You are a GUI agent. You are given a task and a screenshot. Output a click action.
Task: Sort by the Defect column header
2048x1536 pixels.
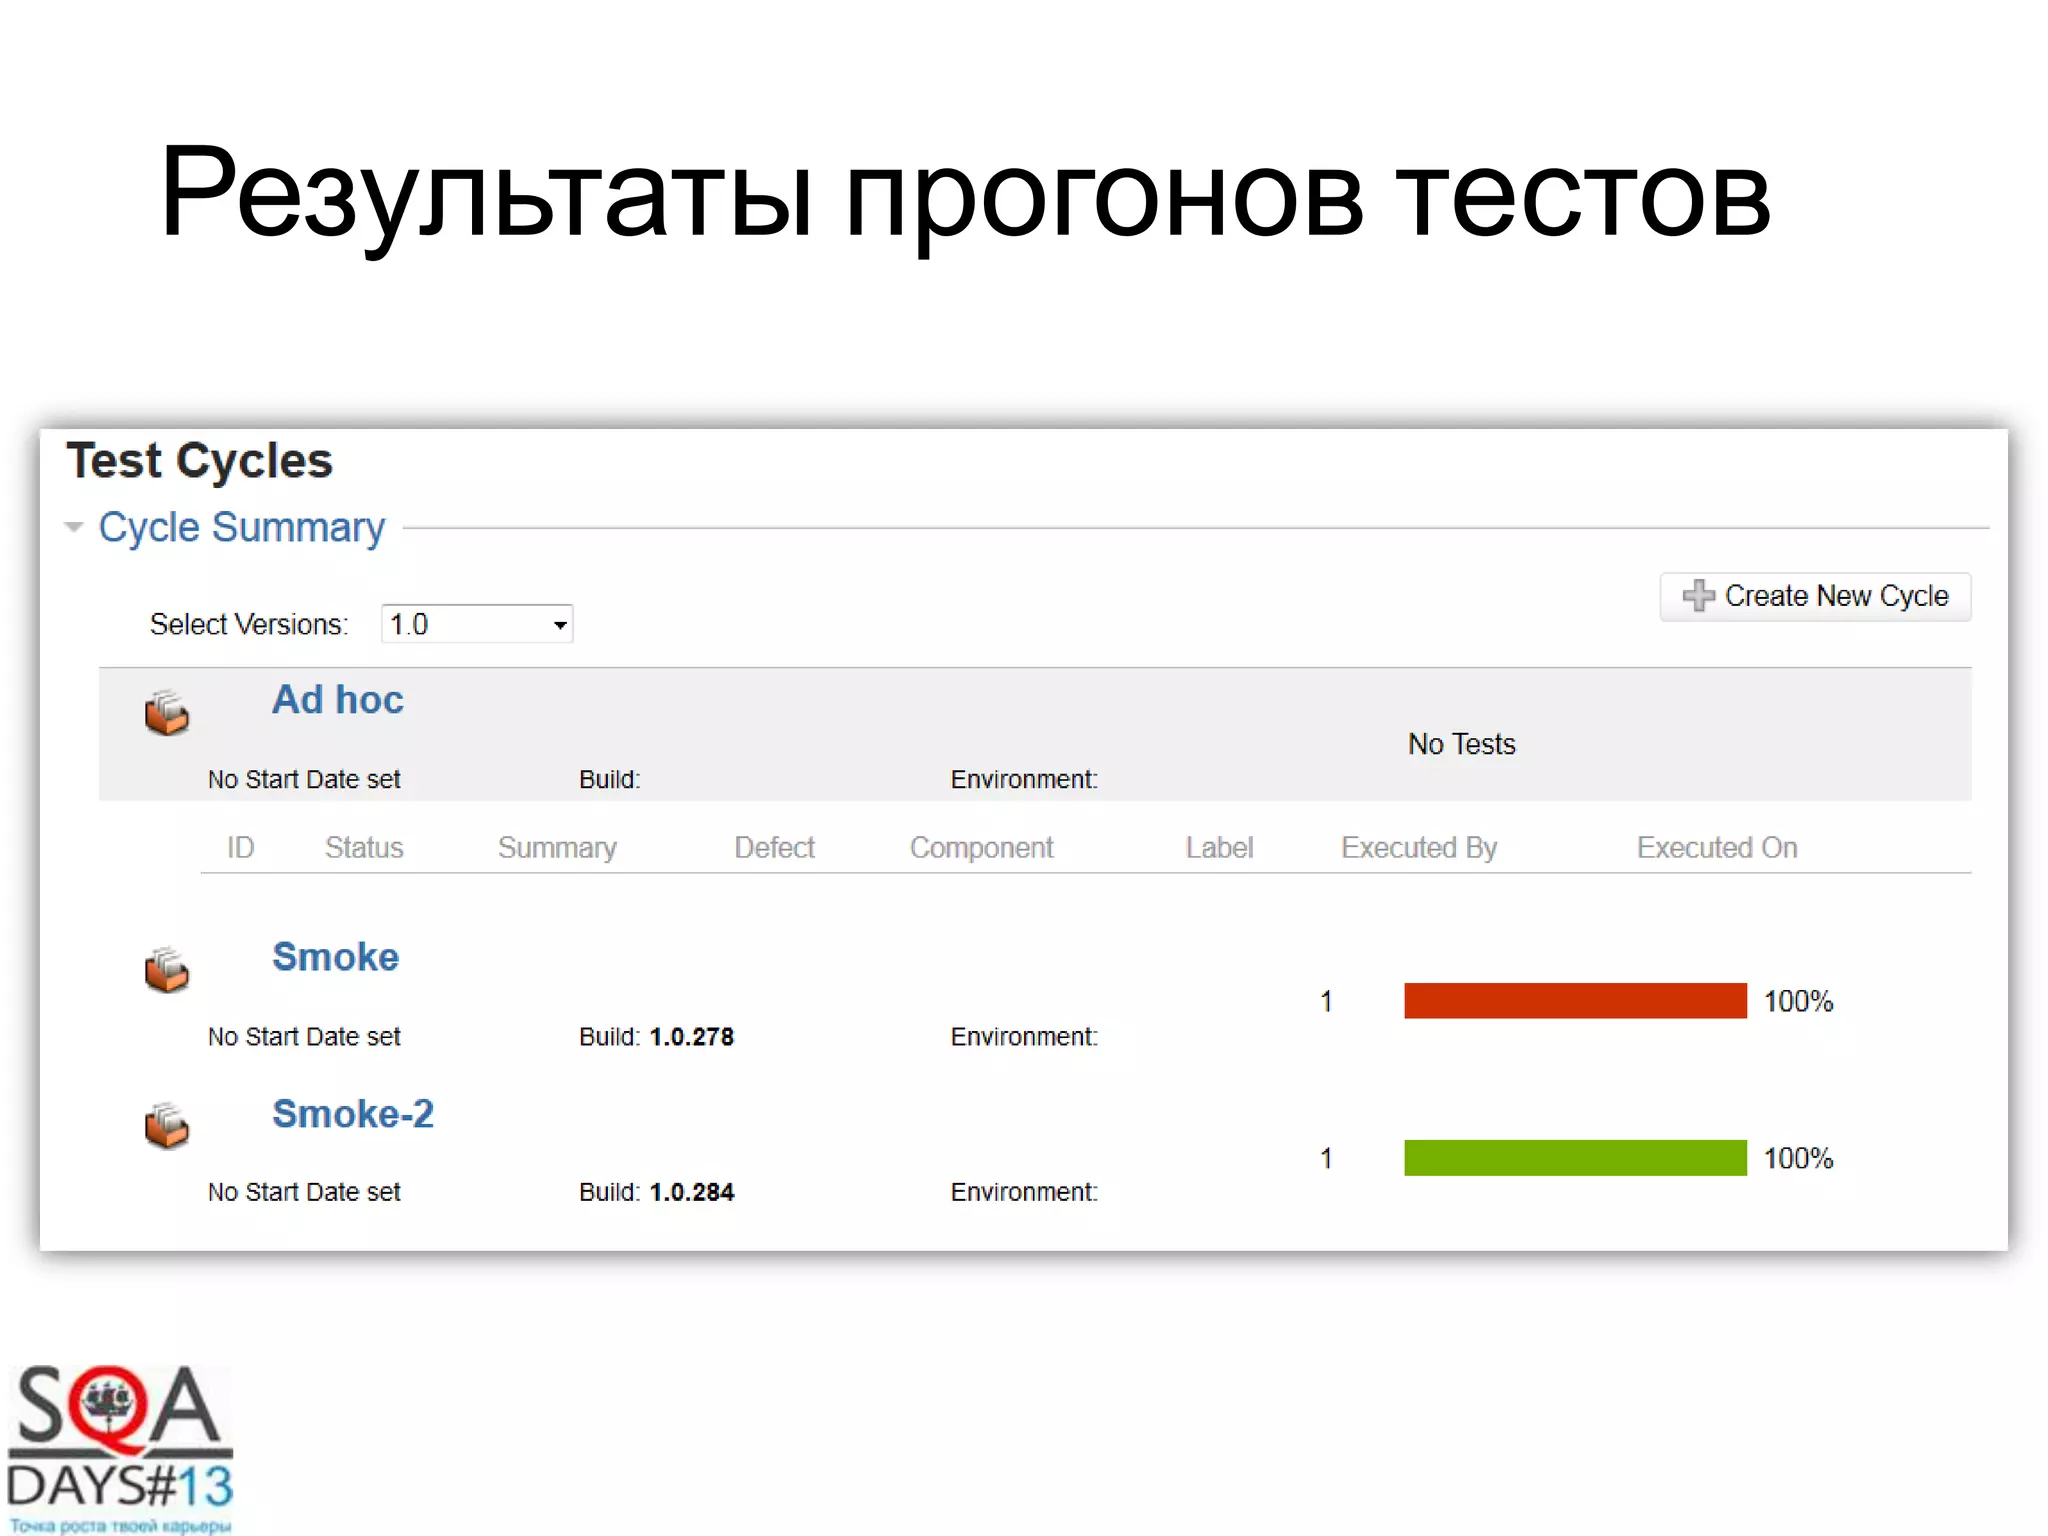774,848
